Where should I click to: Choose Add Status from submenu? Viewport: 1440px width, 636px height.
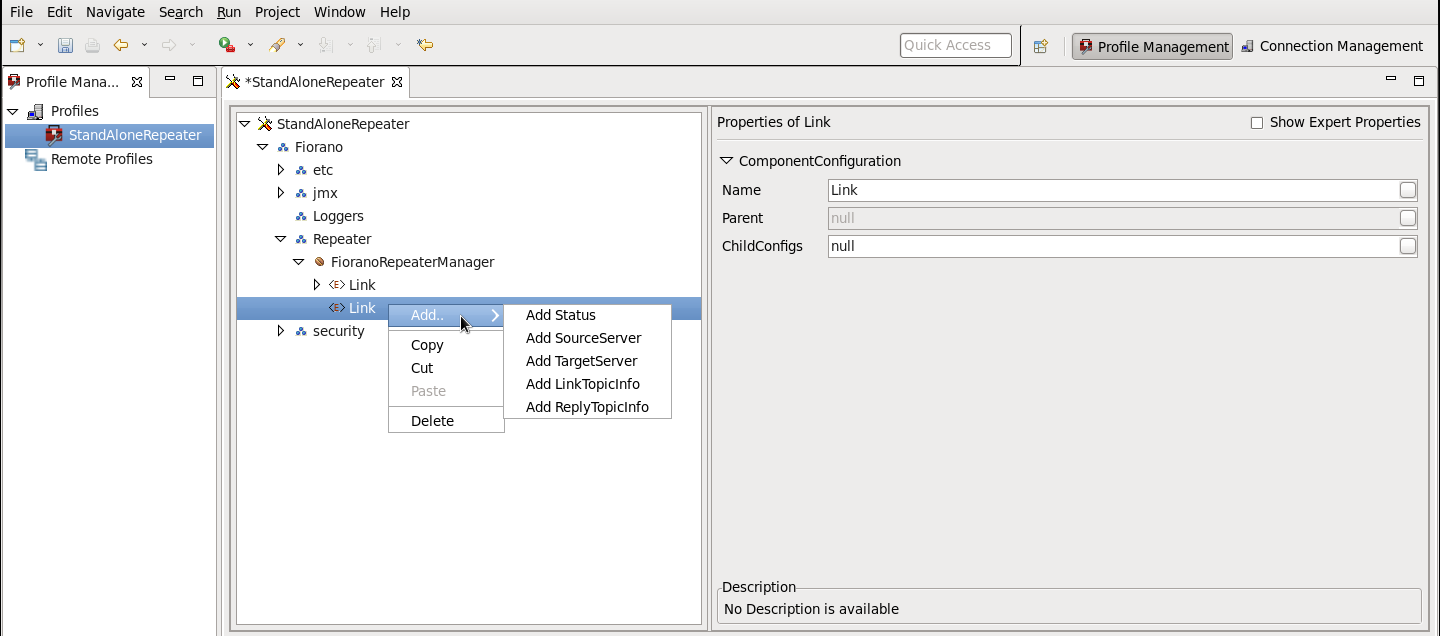pyautogui.click(x=587, y=315)
